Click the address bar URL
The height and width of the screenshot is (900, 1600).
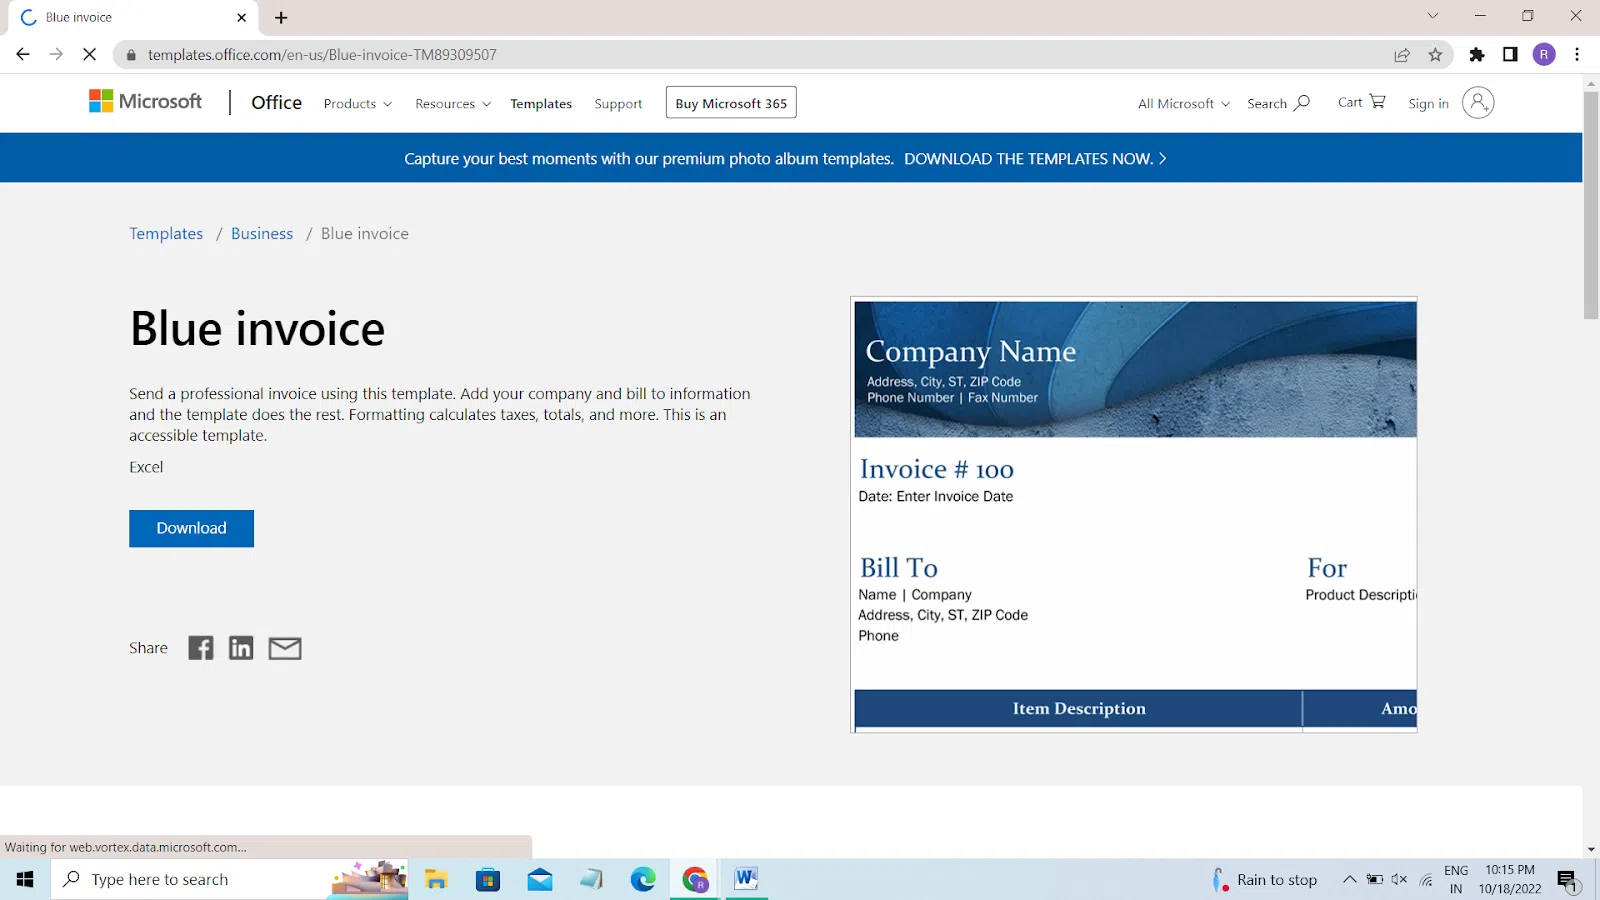pyautogui.click(x=322, y=55)
